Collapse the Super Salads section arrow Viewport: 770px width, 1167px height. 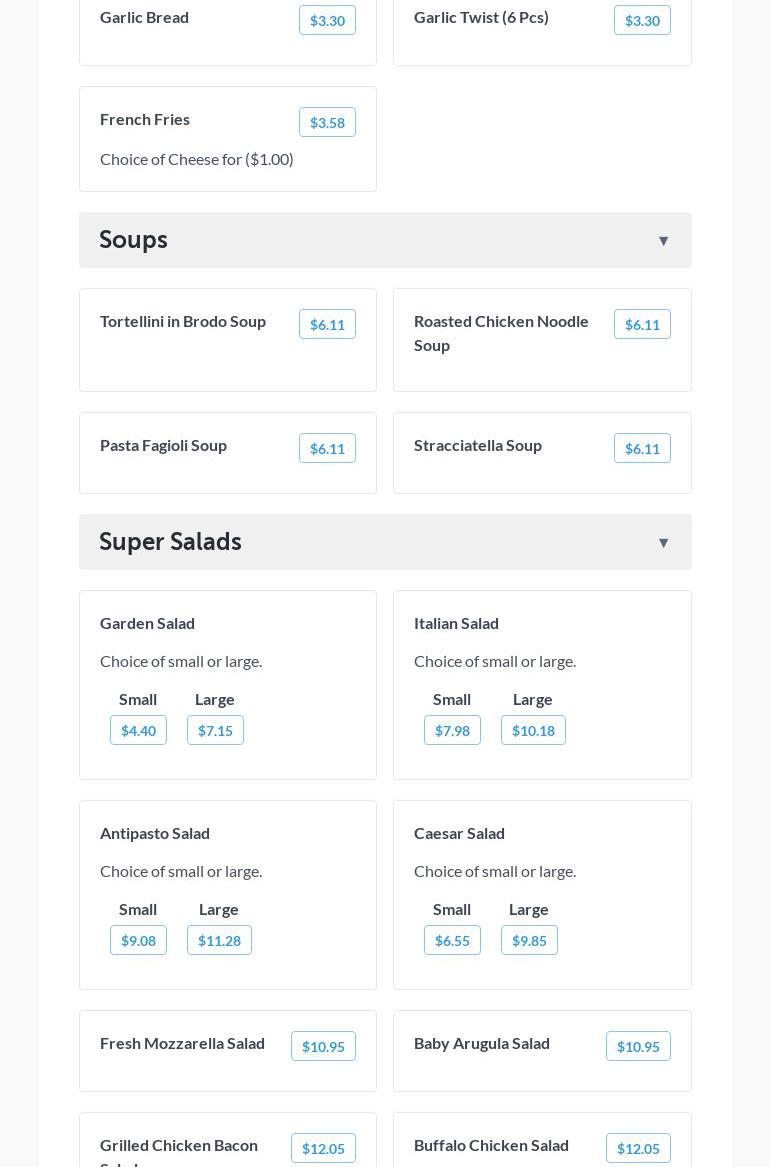pos(663,543)
